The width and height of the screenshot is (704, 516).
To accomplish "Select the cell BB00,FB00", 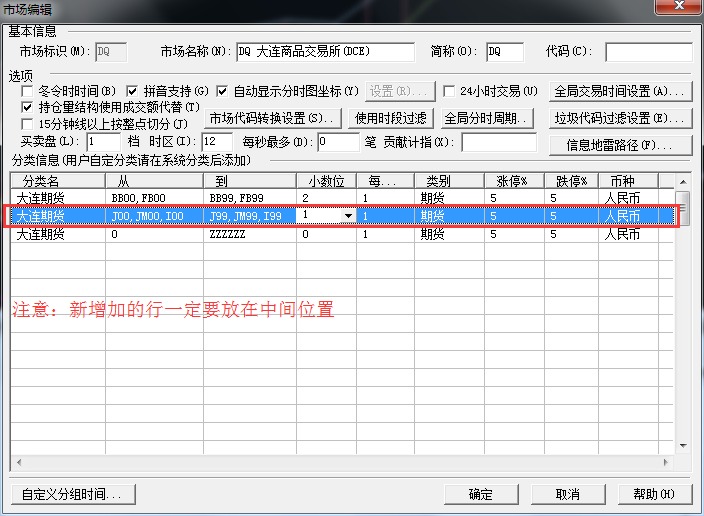I will [x=154, y=198].
